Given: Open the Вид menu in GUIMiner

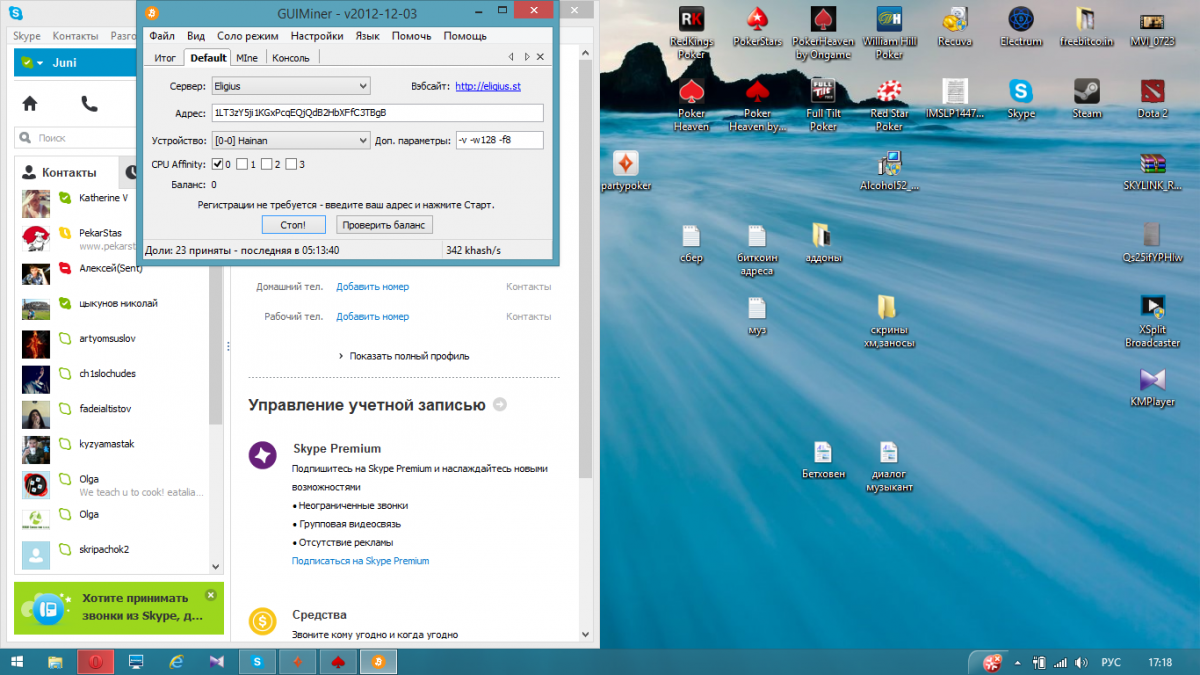Looking at the screenshot, I should point(196,35).
